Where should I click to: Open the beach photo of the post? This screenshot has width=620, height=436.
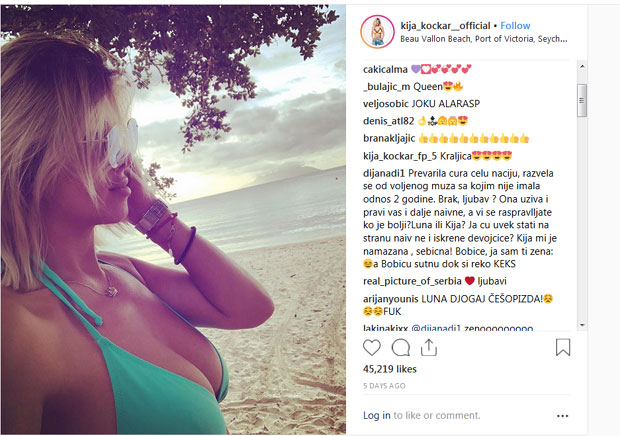coord(173,220)
